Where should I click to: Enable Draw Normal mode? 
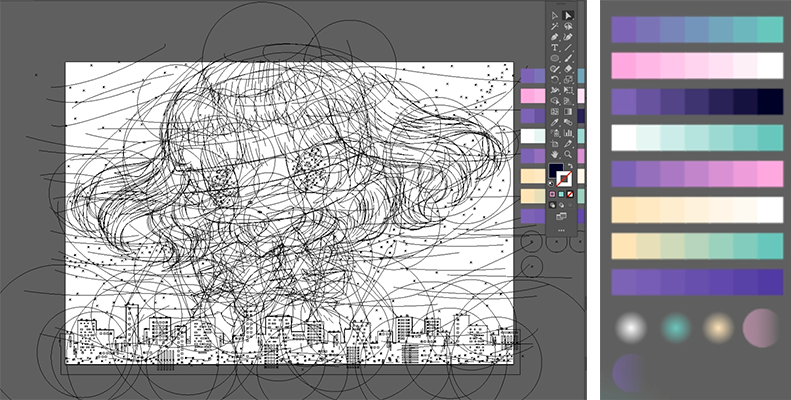(x=552, y=205)
